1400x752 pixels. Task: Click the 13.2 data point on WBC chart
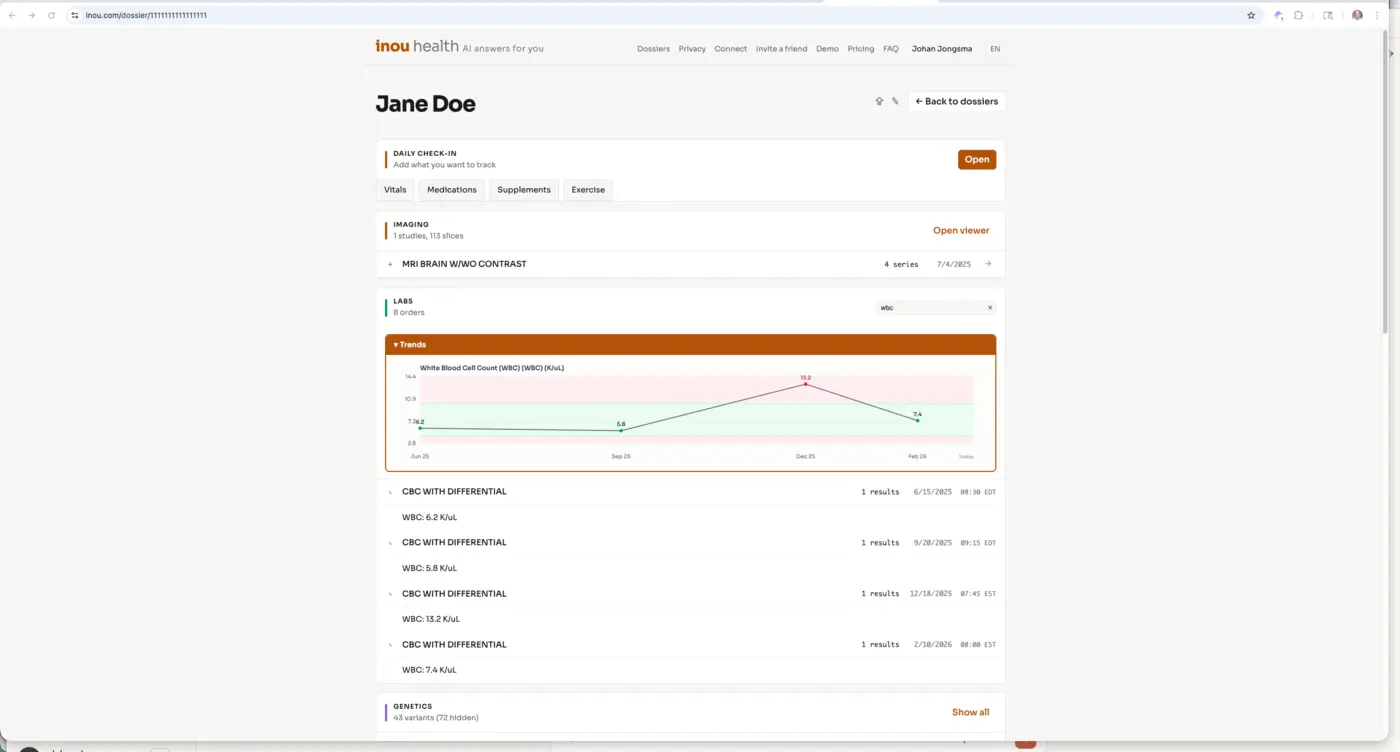(x=805, y=384)
